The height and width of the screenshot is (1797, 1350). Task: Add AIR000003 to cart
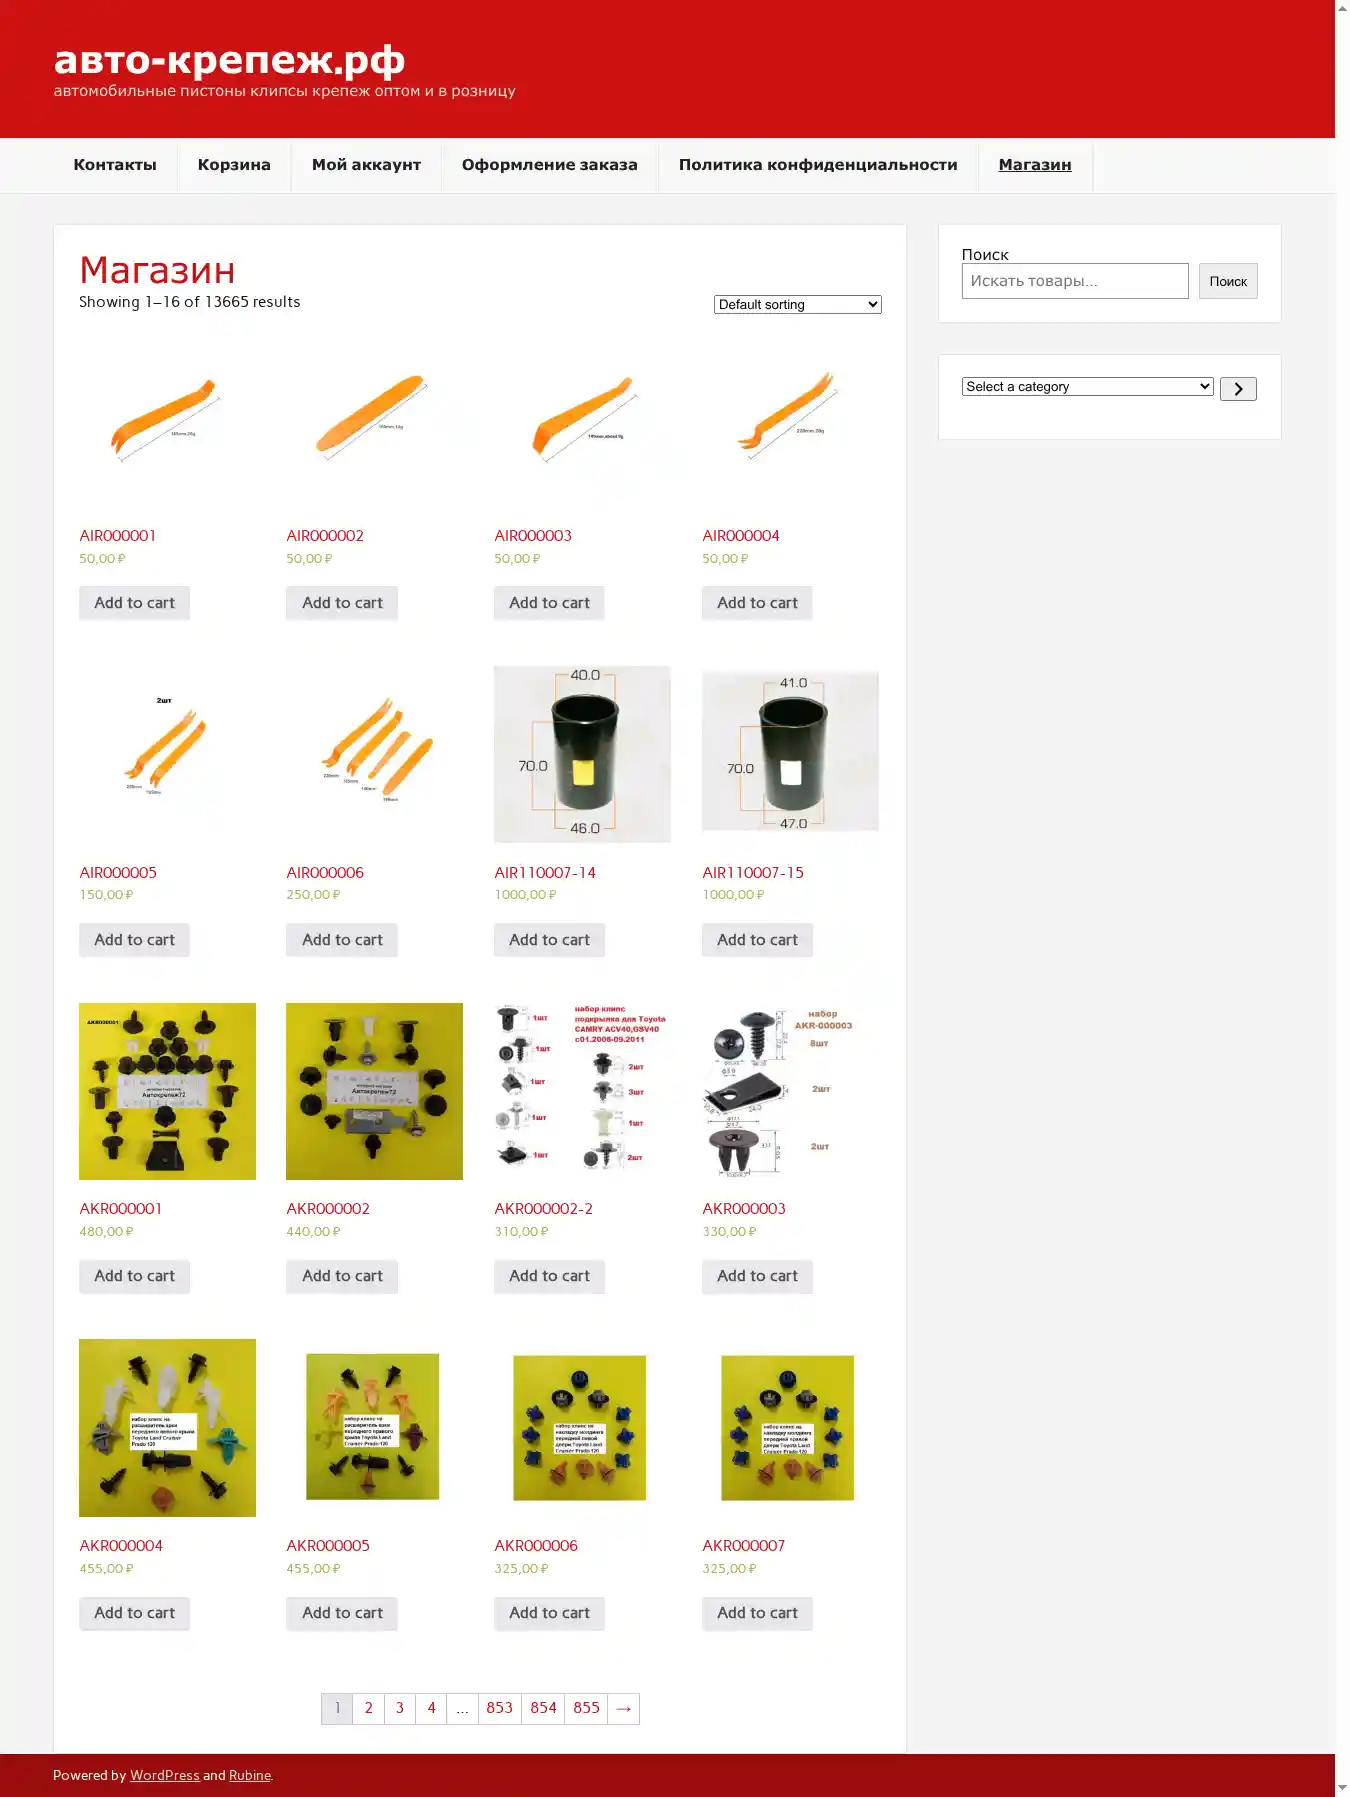point(549,603)
